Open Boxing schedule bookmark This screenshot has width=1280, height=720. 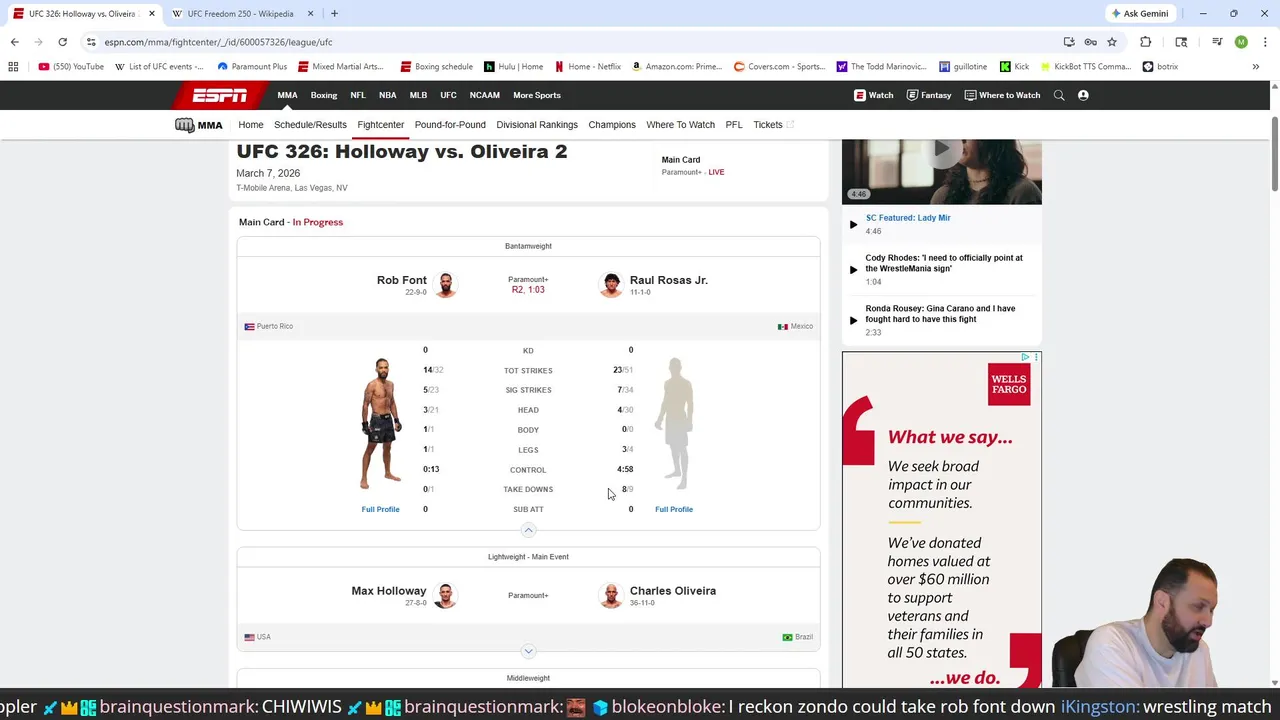[x=436, y=67]
